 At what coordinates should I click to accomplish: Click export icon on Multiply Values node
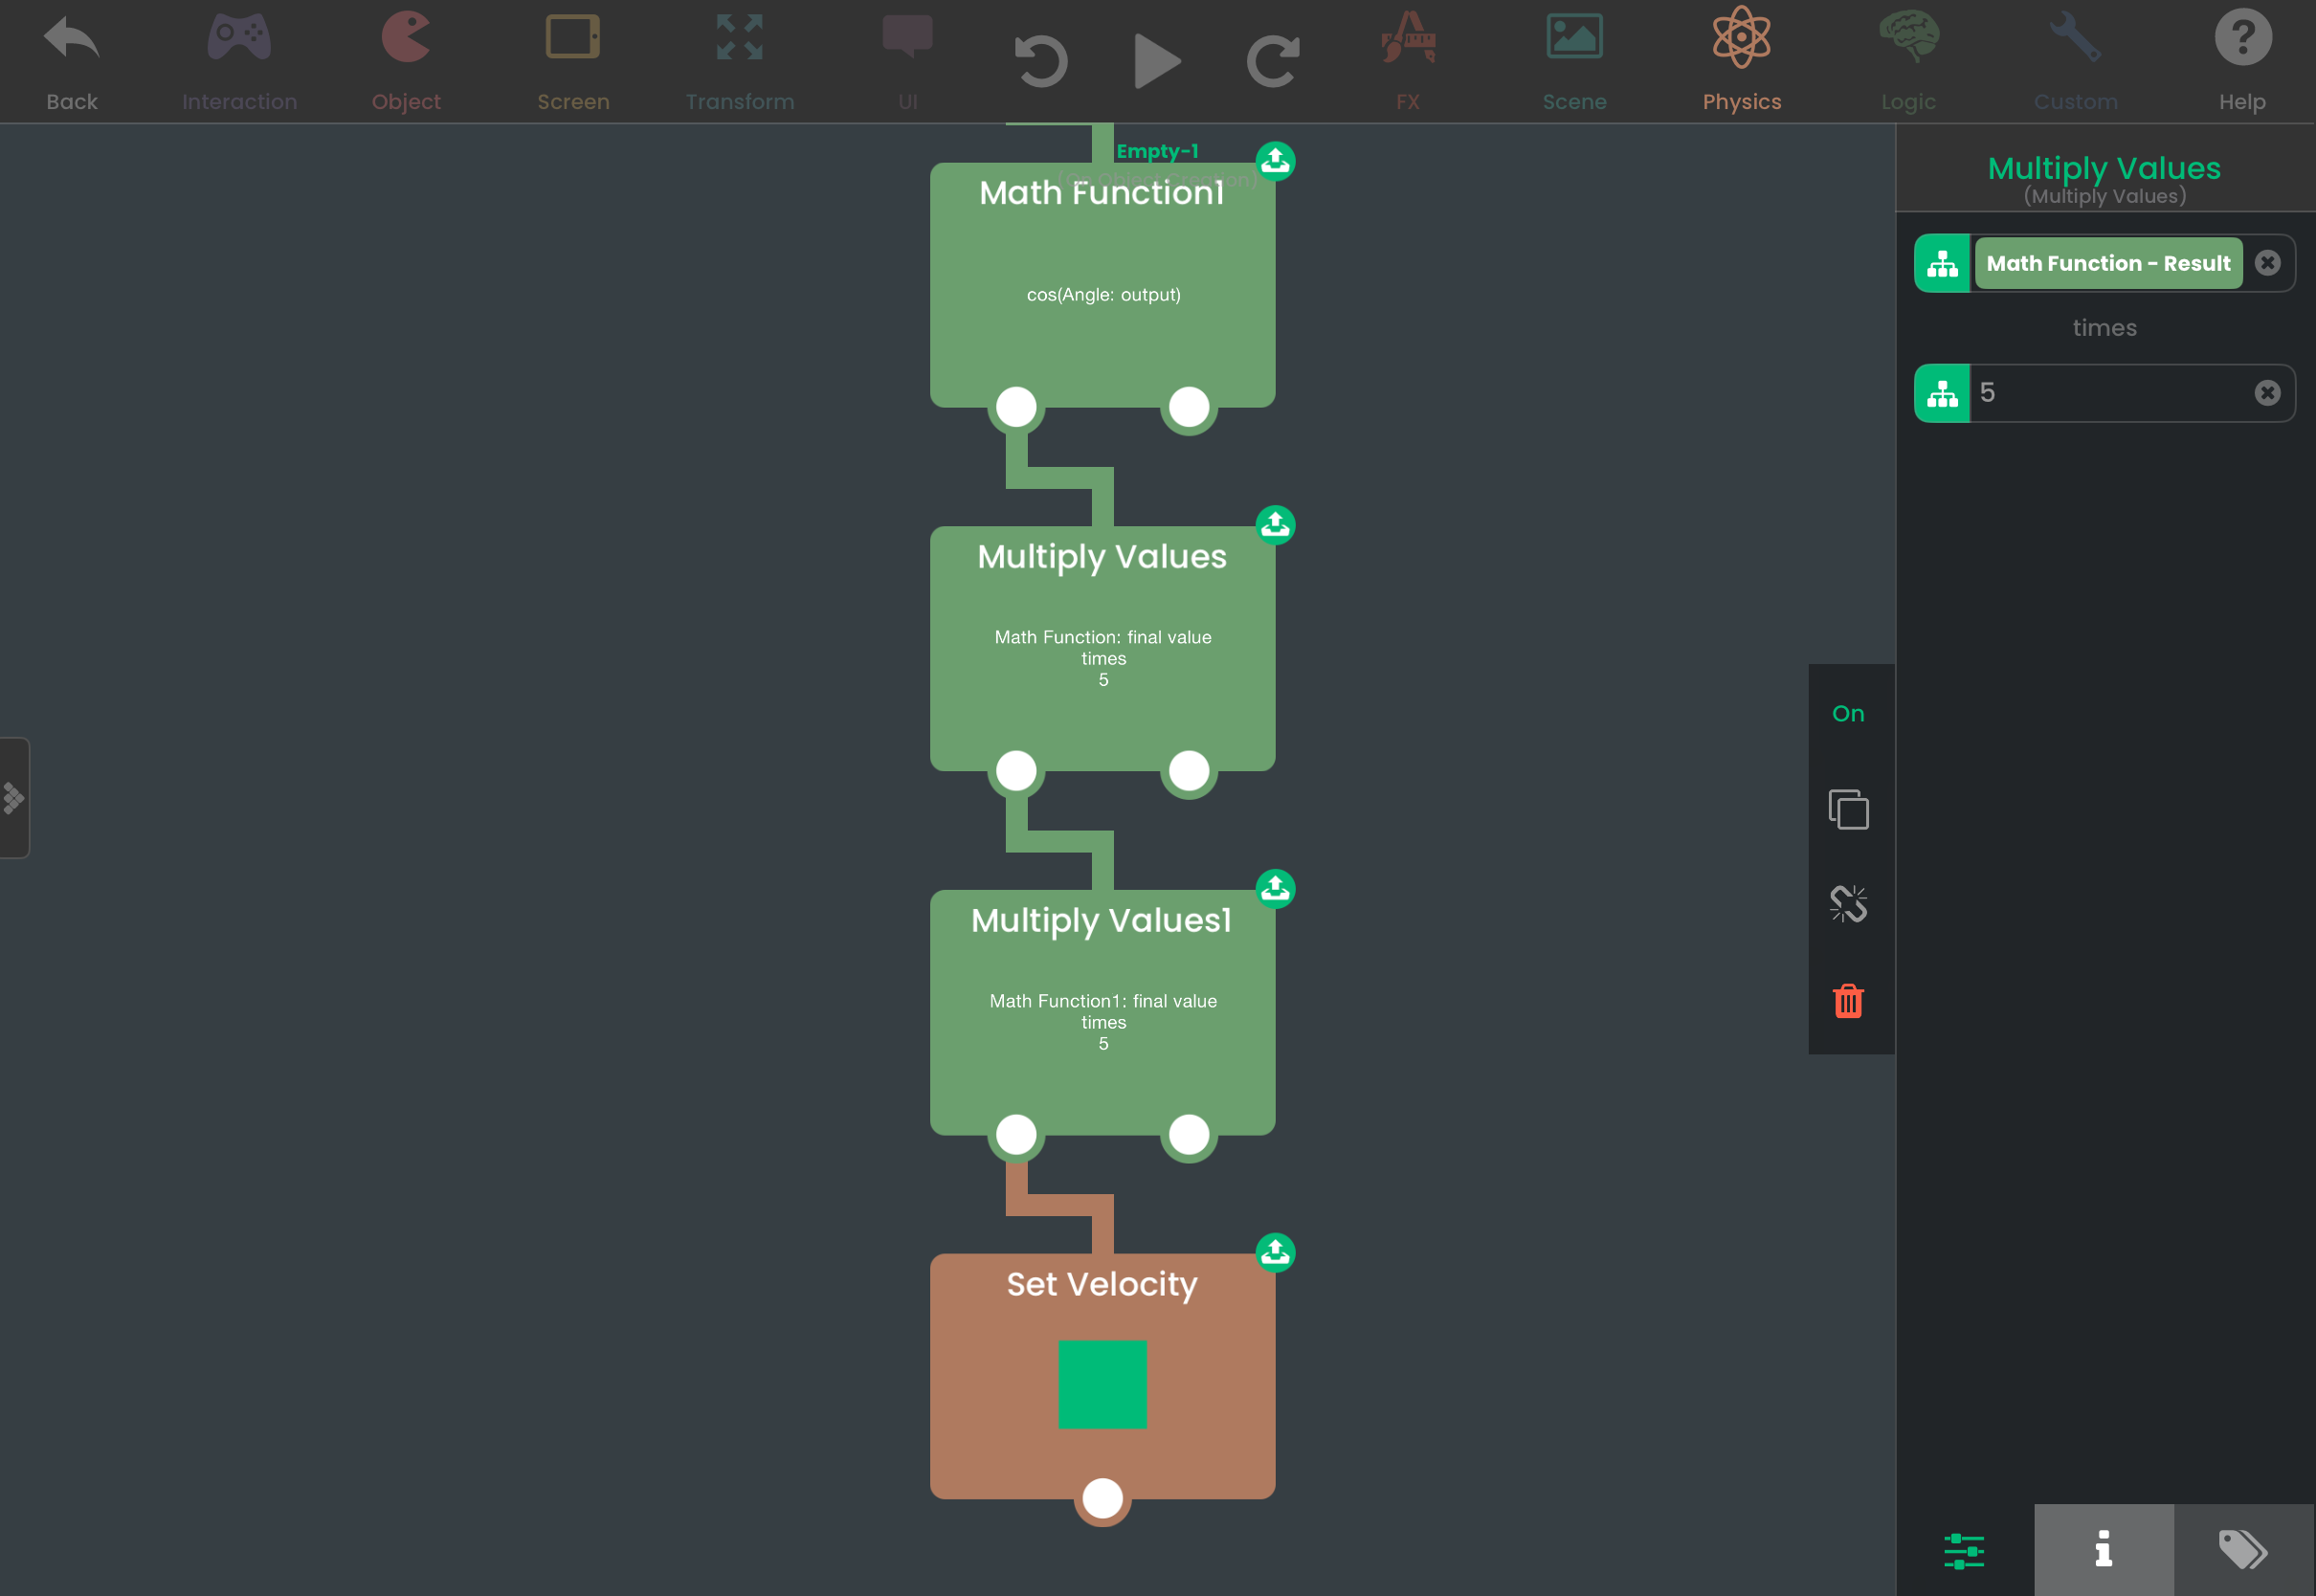point(1275,525)
